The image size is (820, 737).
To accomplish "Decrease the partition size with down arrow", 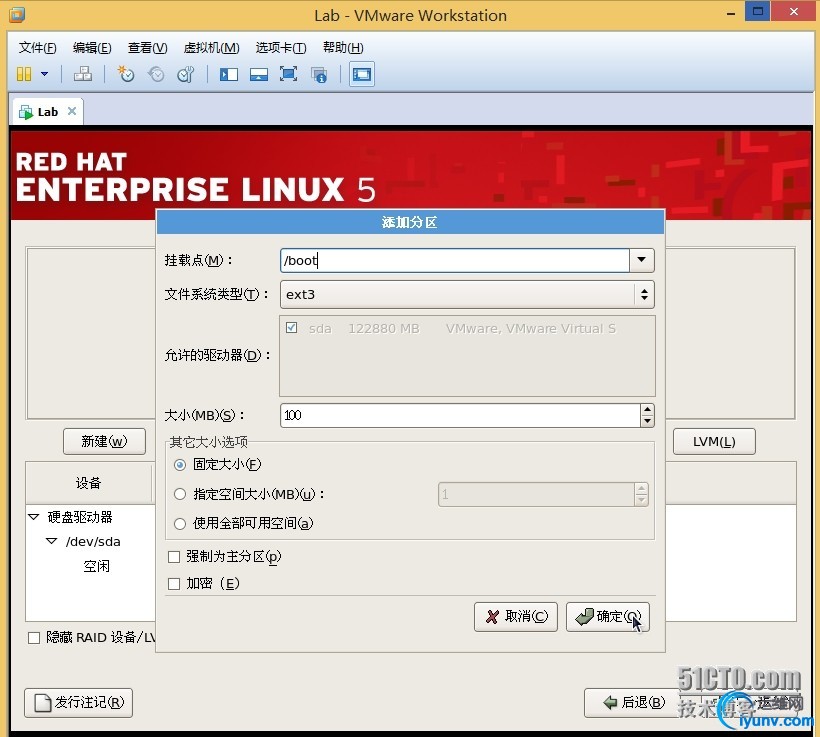I will click(x=647, y=421).
